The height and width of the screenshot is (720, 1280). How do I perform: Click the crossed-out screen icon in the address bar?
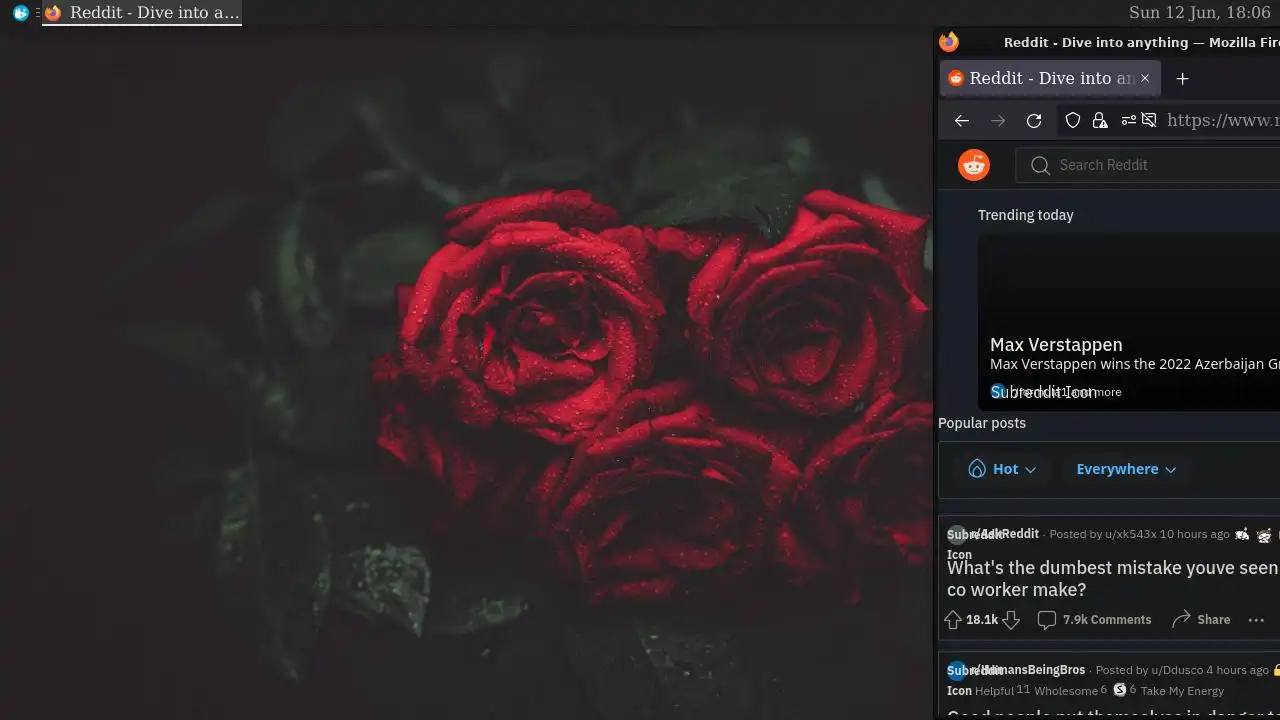(1149, 121)
